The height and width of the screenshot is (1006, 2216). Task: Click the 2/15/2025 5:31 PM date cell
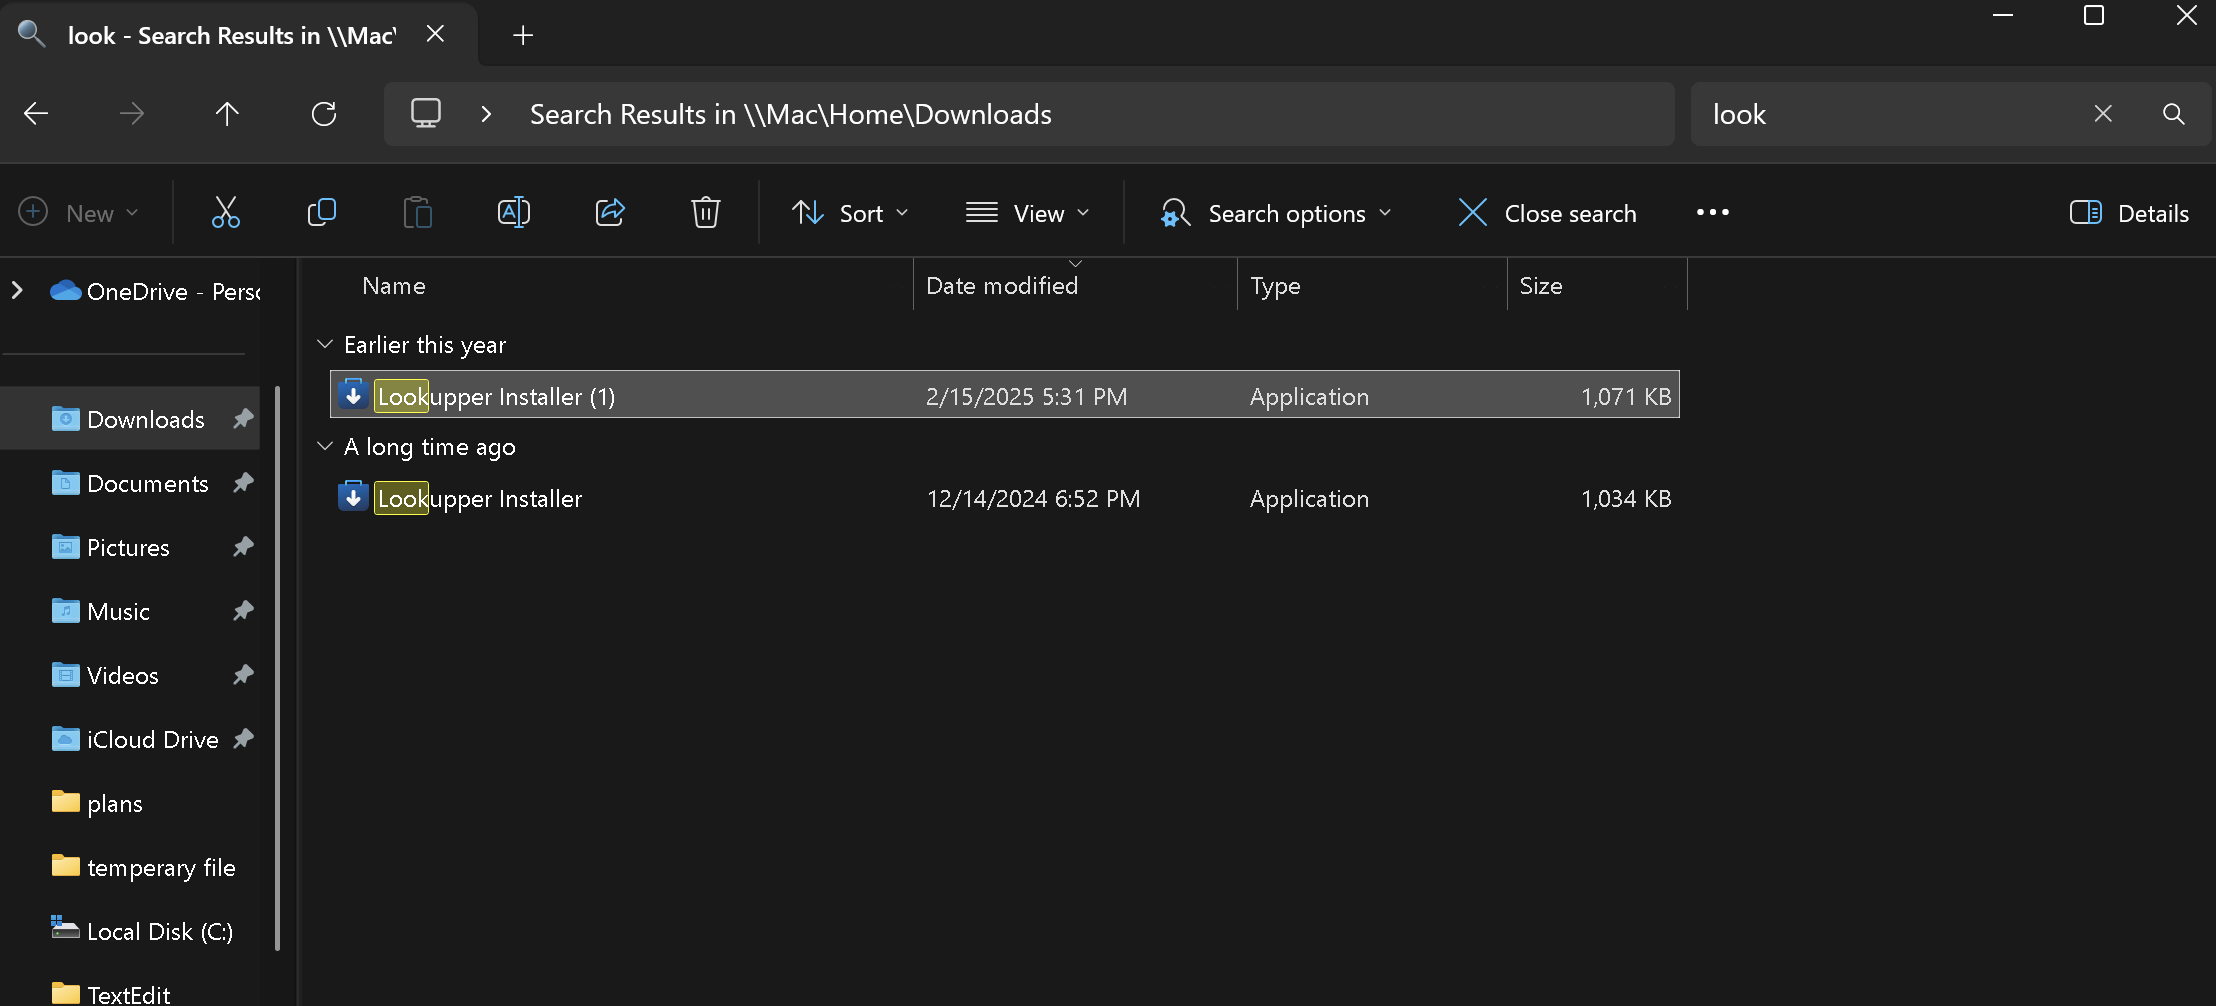tap(1026, 396)
